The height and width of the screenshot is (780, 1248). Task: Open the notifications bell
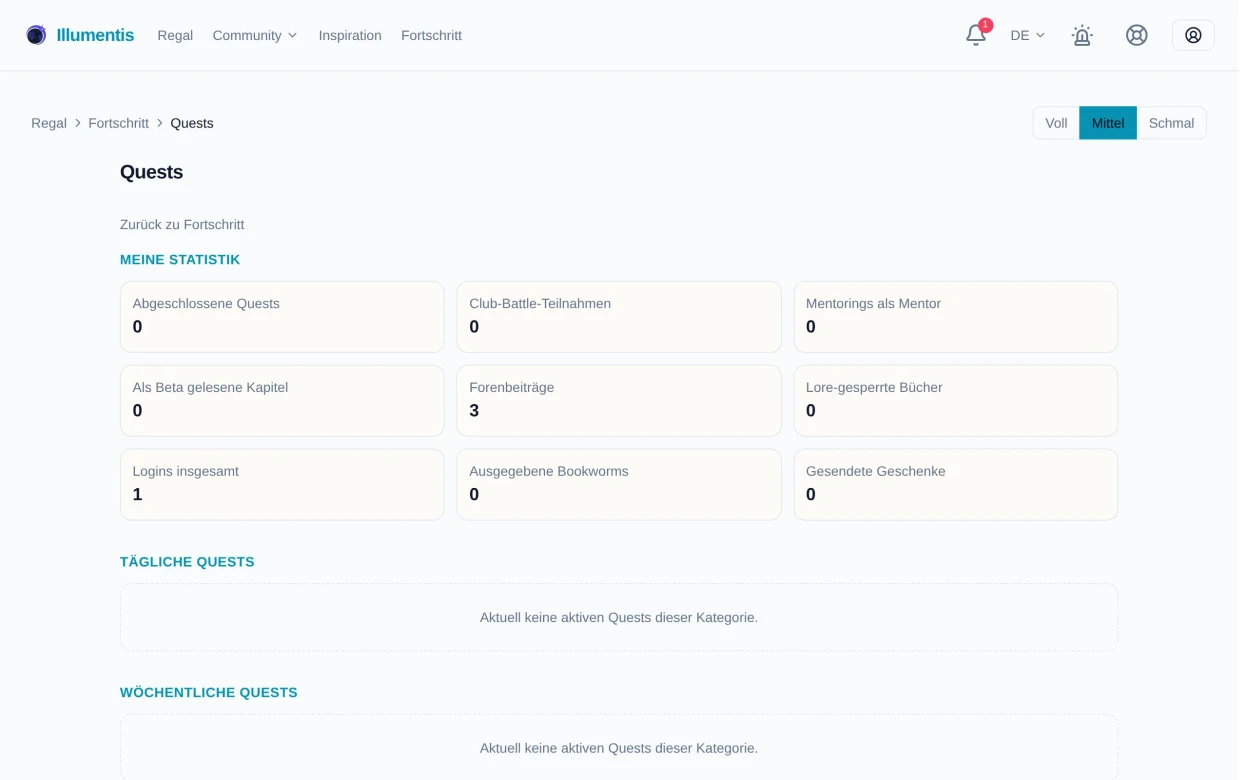coord(976,35)
